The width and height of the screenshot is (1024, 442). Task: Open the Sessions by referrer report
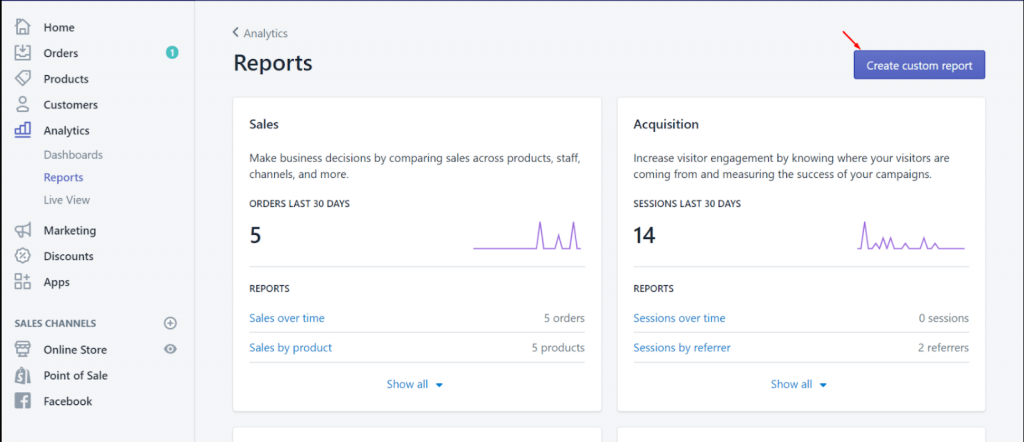click(x=682, y=347)
